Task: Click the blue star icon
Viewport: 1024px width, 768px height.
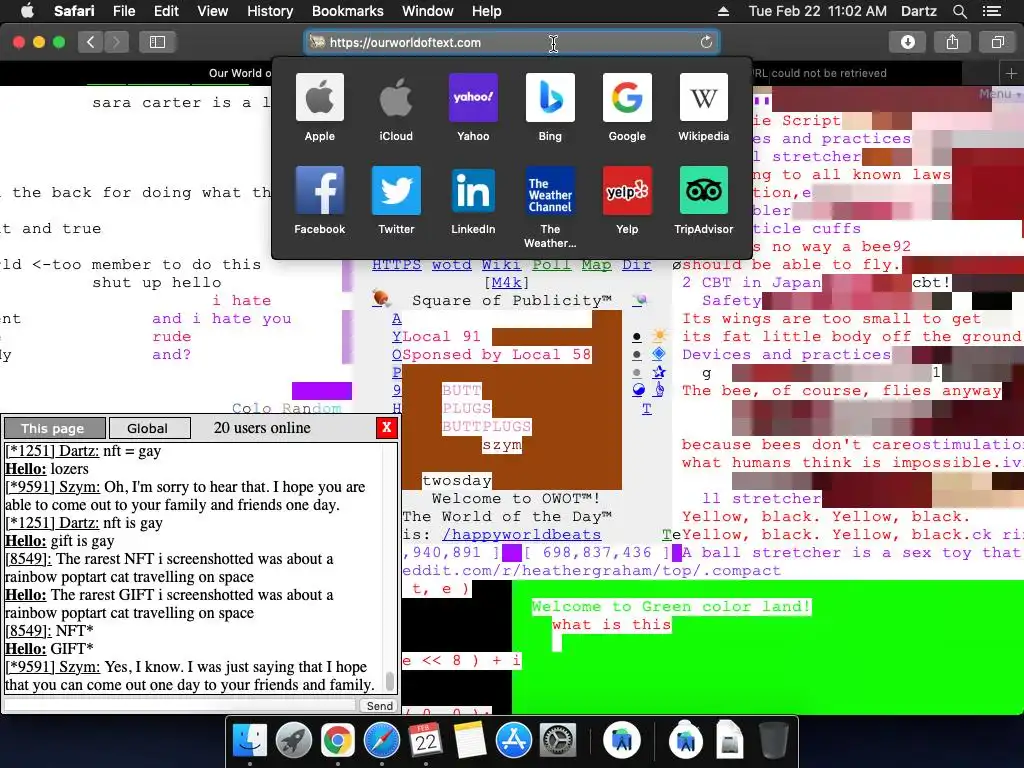Action: click(x=659, y=372)
